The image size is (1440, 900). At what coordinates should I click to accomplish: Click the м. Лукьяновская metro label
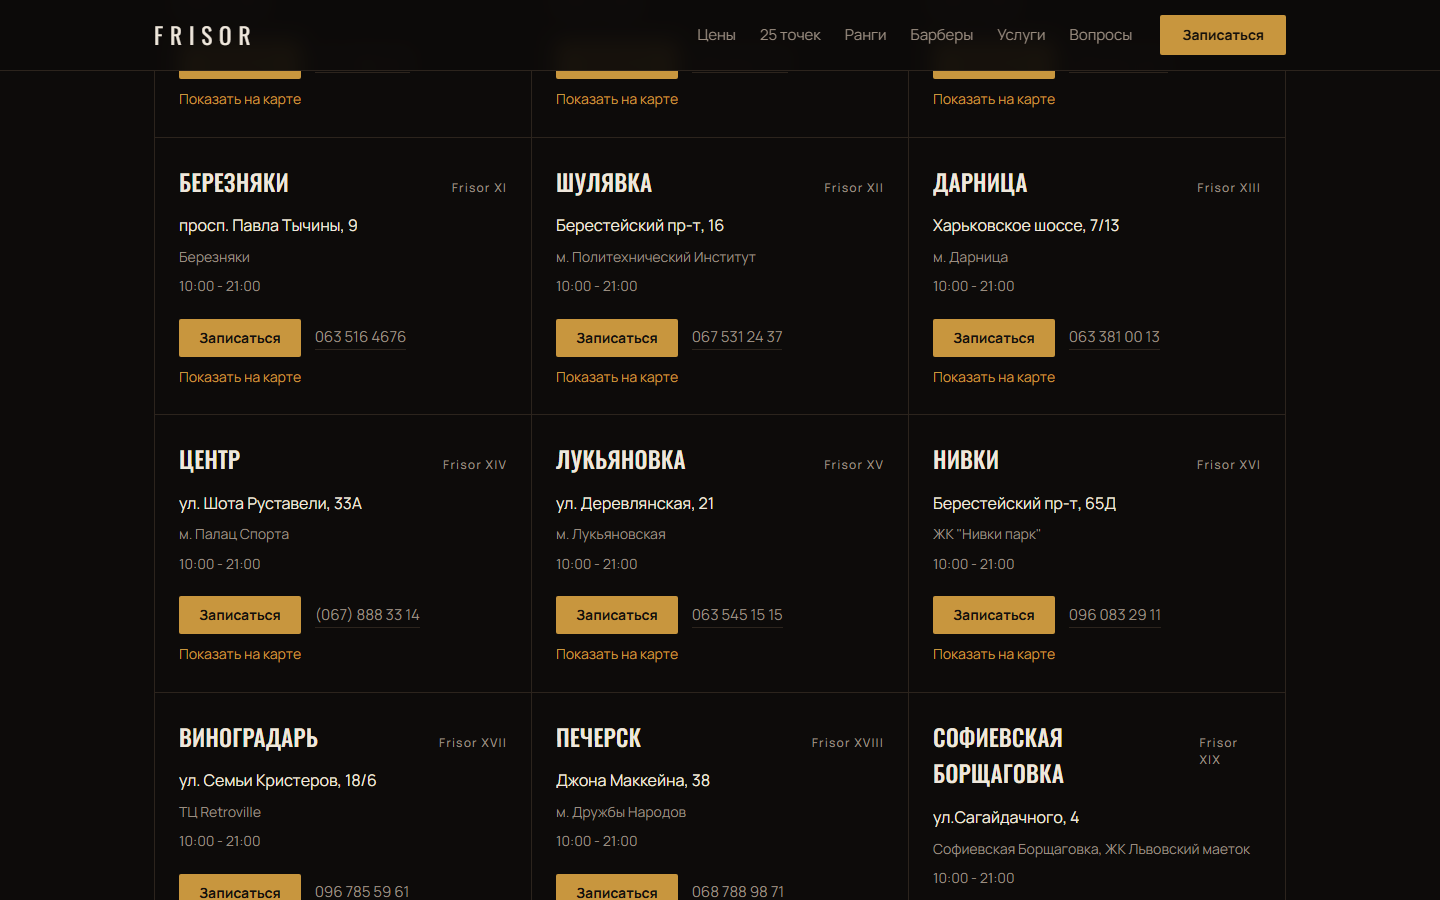tap(611, 534)
